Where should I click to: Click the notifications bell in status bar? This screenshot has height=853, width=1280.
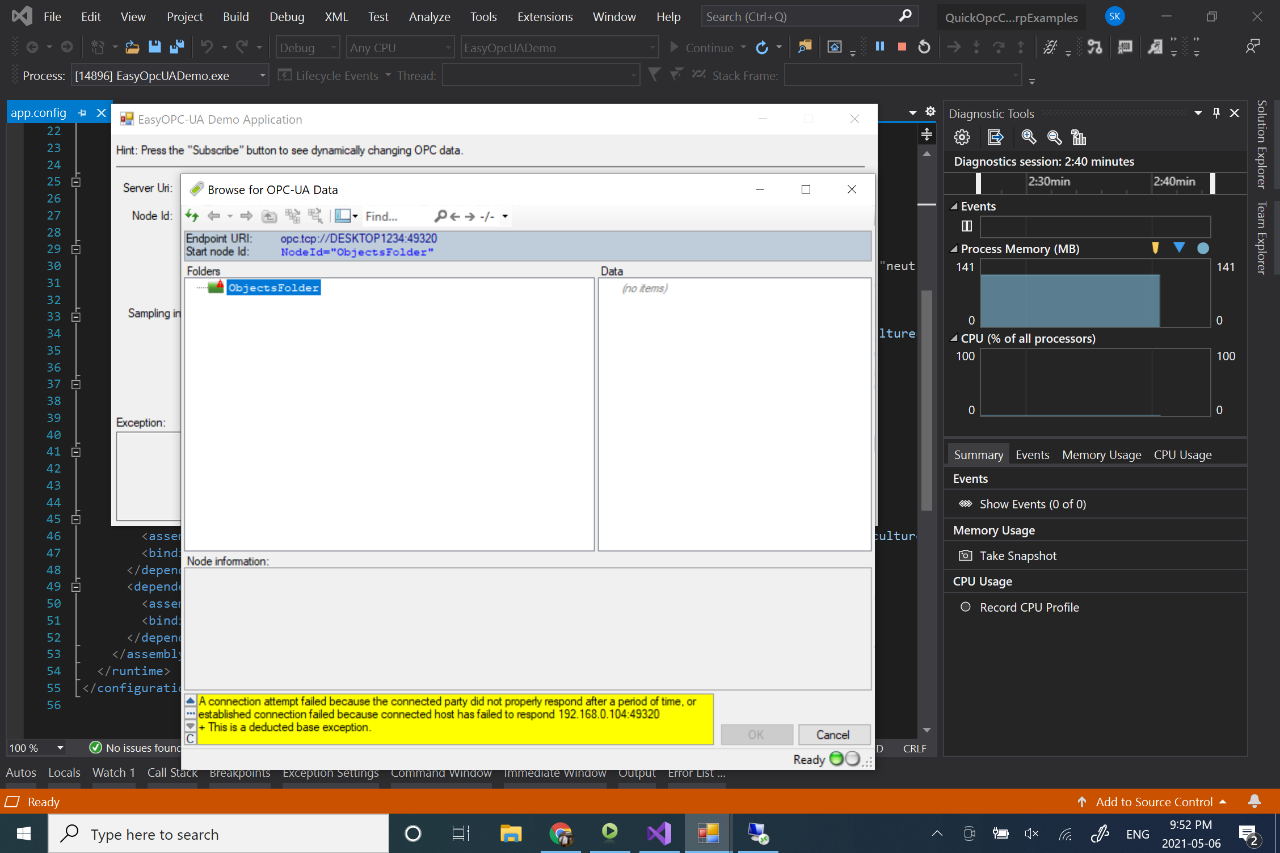(x=1254, y=802)
